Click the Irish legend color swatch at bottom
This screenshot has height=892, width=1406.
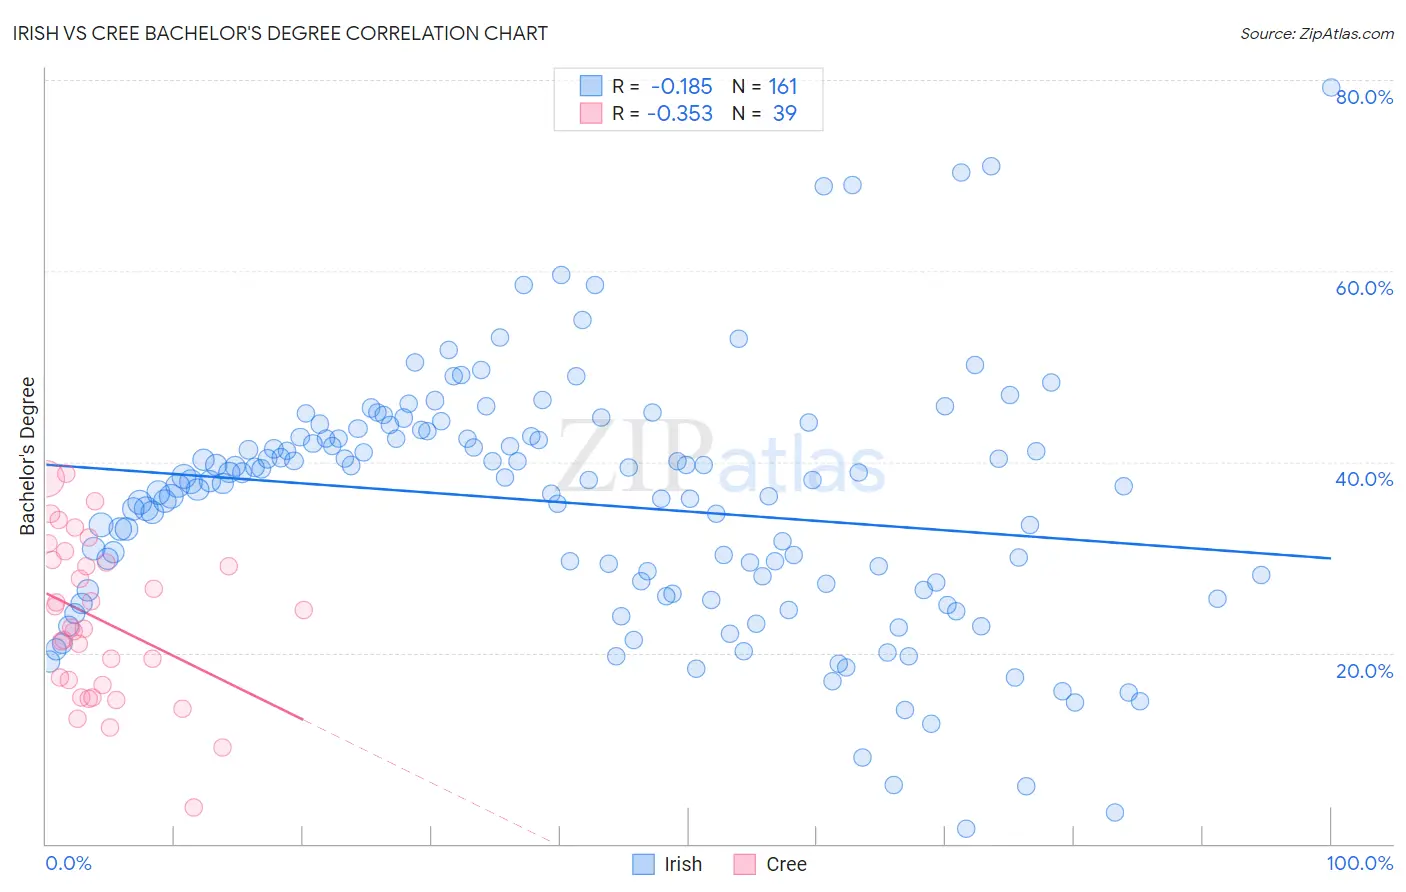point(644,864)
